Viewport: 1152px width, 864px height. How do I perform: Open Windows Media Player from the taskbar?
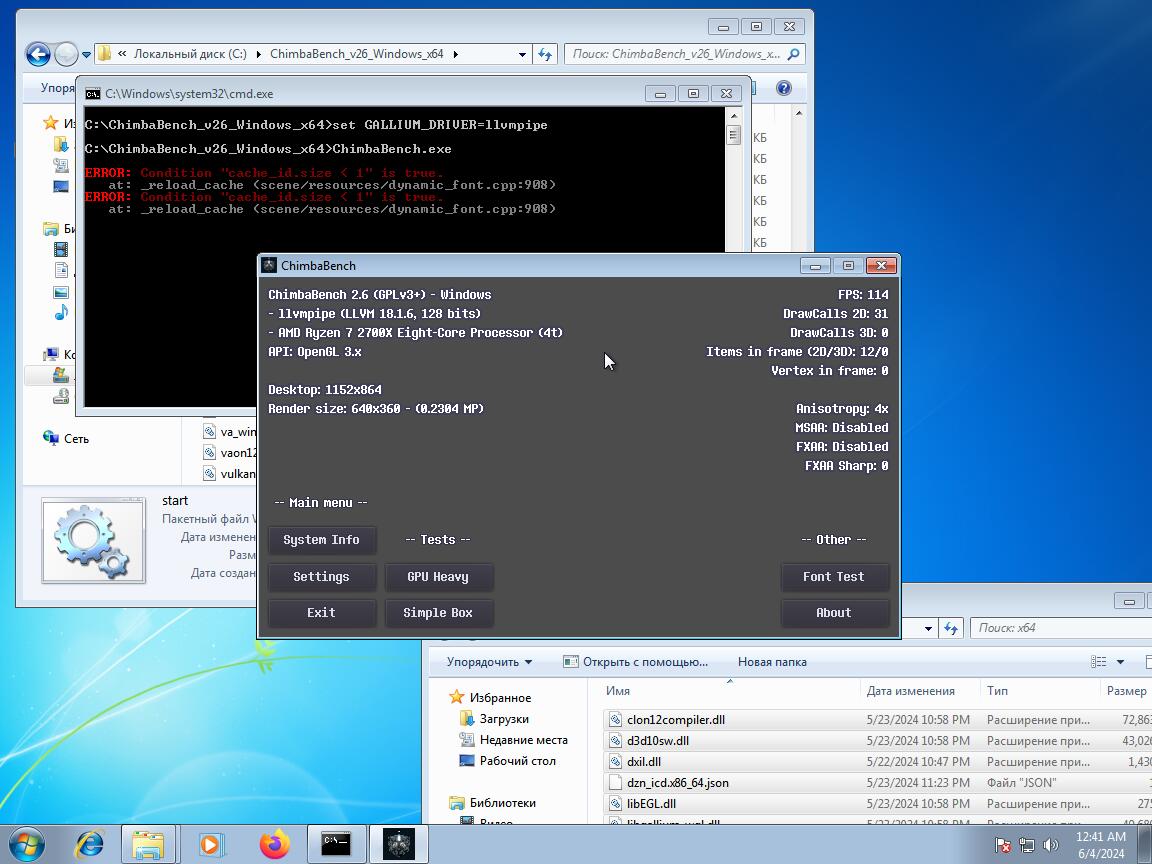pos(211,844)
